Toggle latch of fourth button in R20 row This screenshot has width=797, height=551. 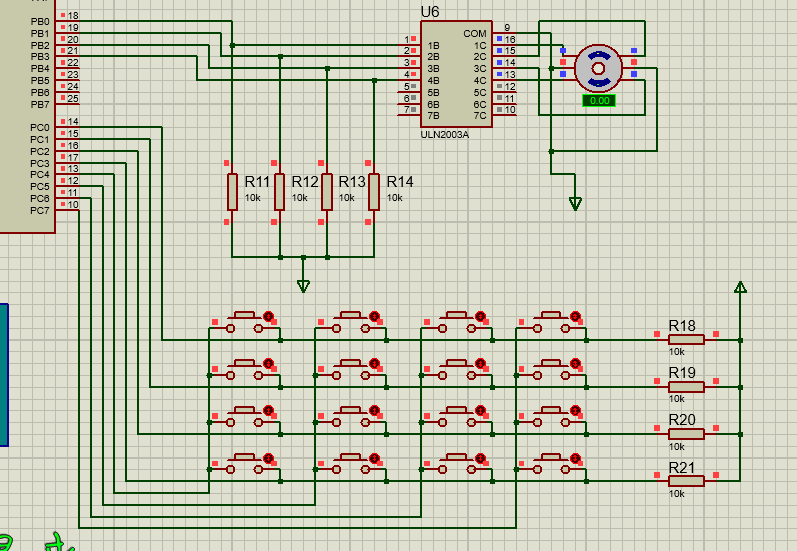tap(575, 410)
